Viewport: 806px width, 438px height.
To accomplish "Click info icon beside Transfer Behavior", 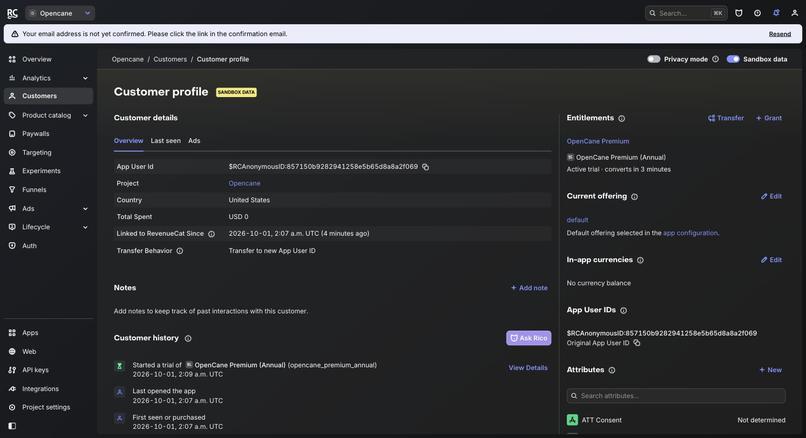I will tap(179, 251).
